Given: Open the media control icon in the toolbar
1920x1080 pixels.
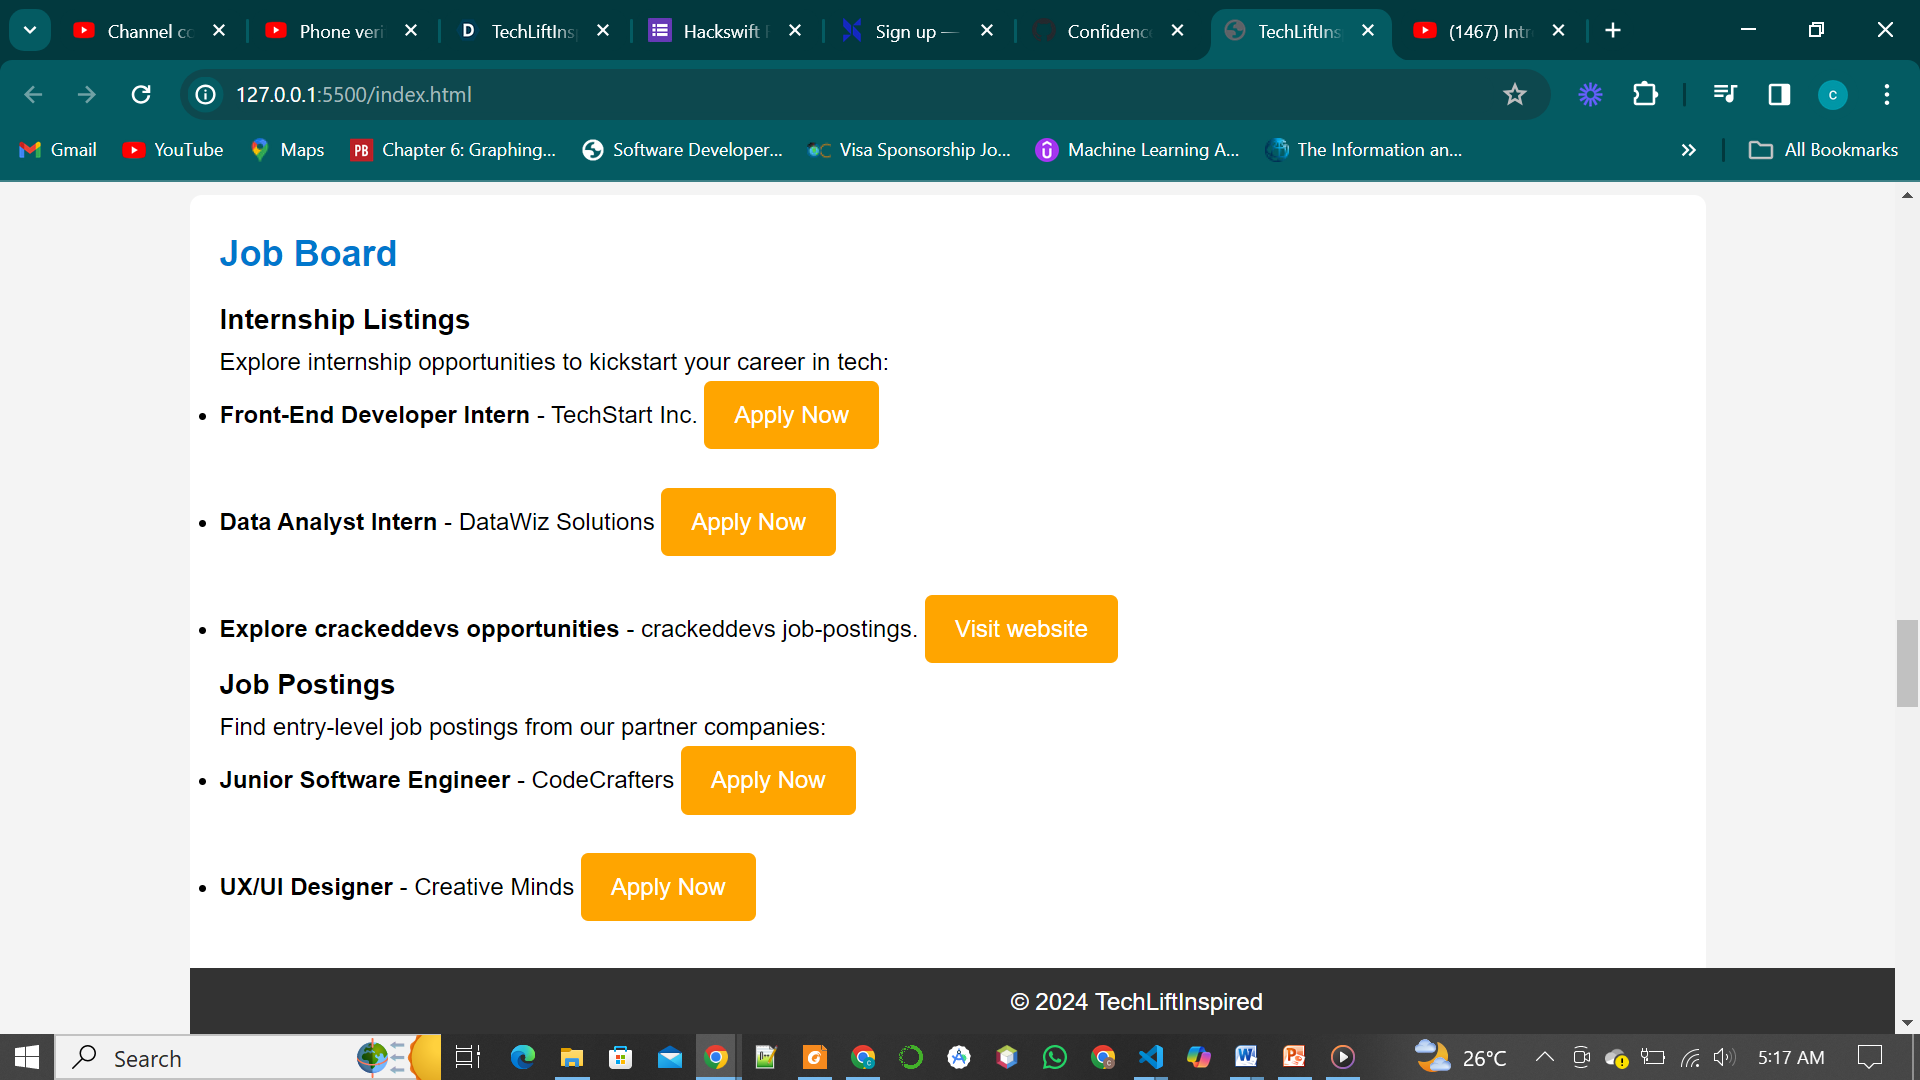Looking at the screenshot, I should tap(1725, 94).
